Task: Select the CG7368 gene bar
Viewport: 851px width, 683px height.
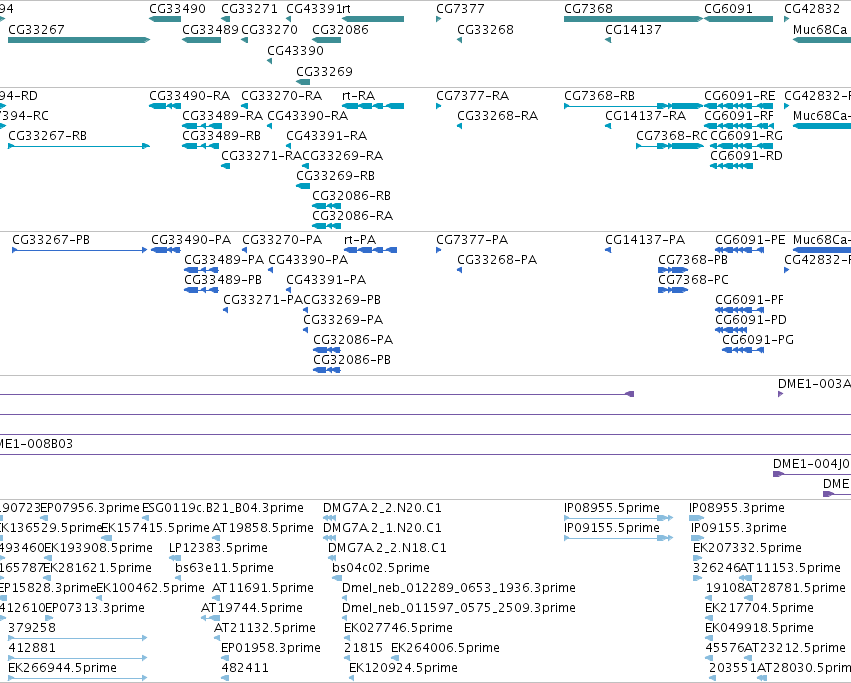Action: 633,19
